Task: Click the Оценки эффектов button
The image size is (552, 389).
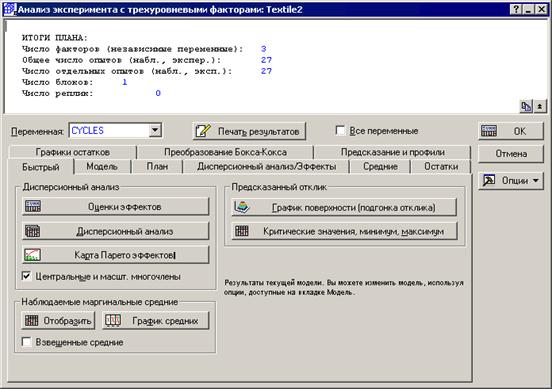Action: point(115,207)
